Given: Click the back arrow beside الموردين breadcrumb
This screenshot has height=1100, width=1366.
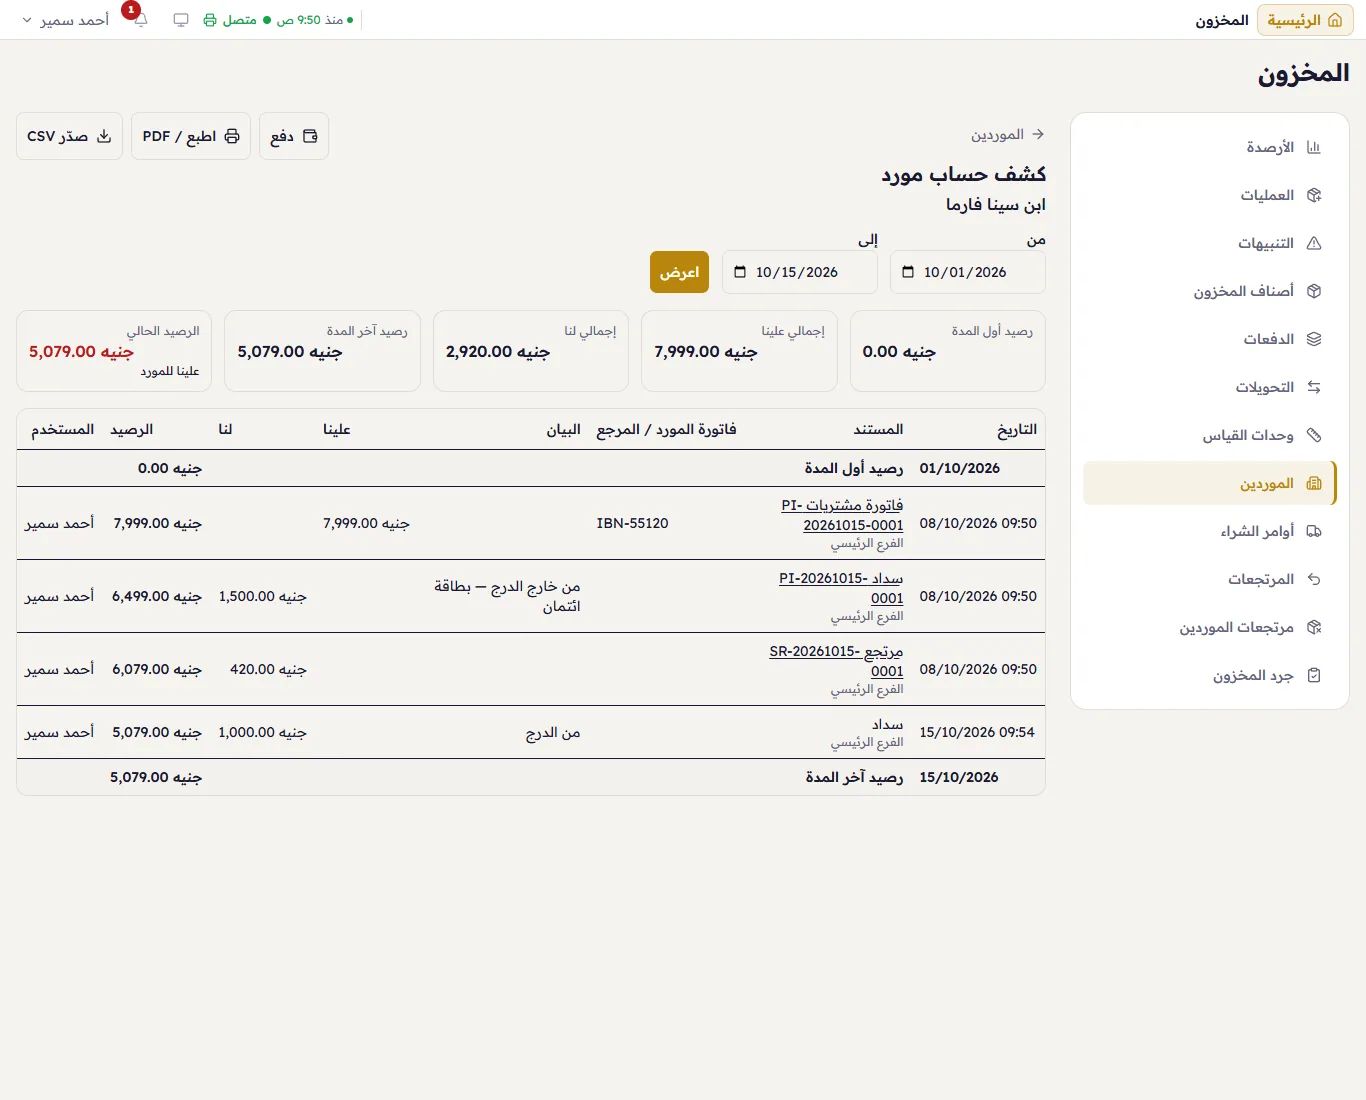Looking at the screenshot, I should point(1038,134).
